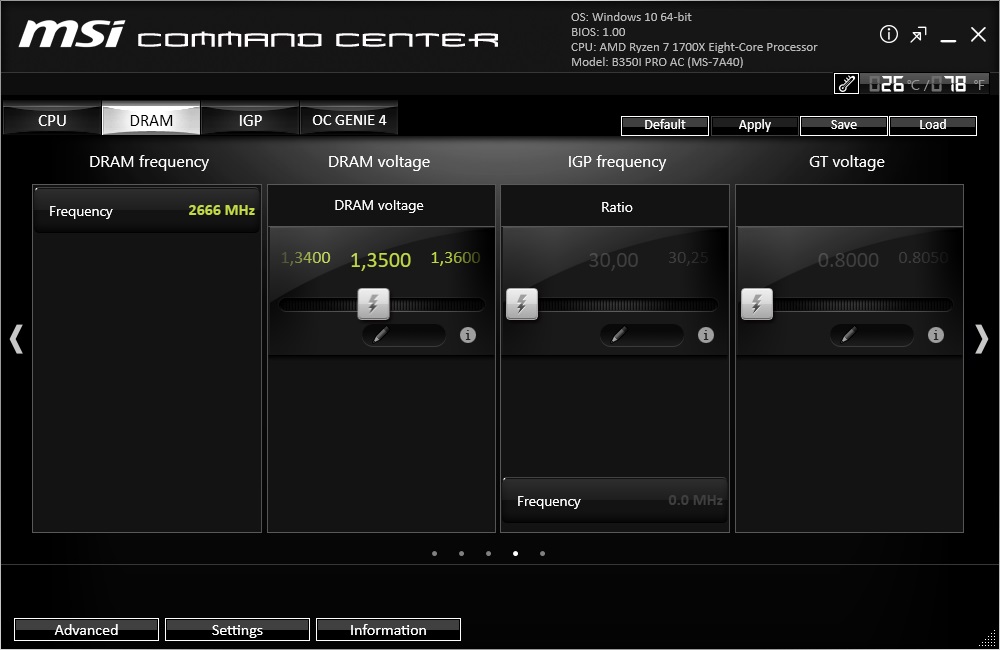Close the Command Center window
1000x650 pixels.
(978, 34)
